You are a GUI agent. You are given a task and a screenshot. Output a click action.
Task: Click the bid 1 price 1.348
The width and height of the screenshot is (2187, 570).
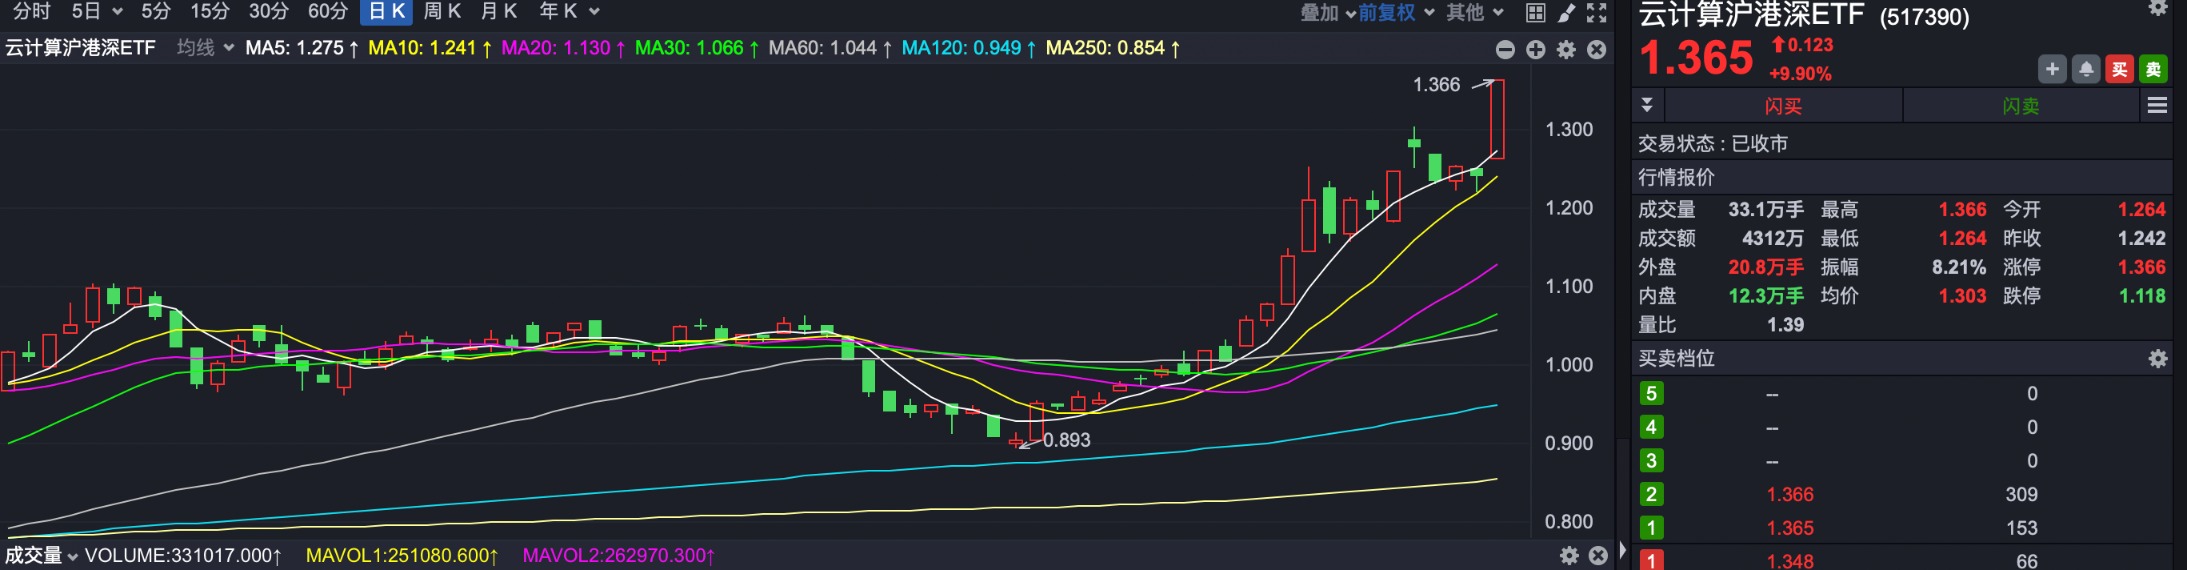(x=1790, y=561)
